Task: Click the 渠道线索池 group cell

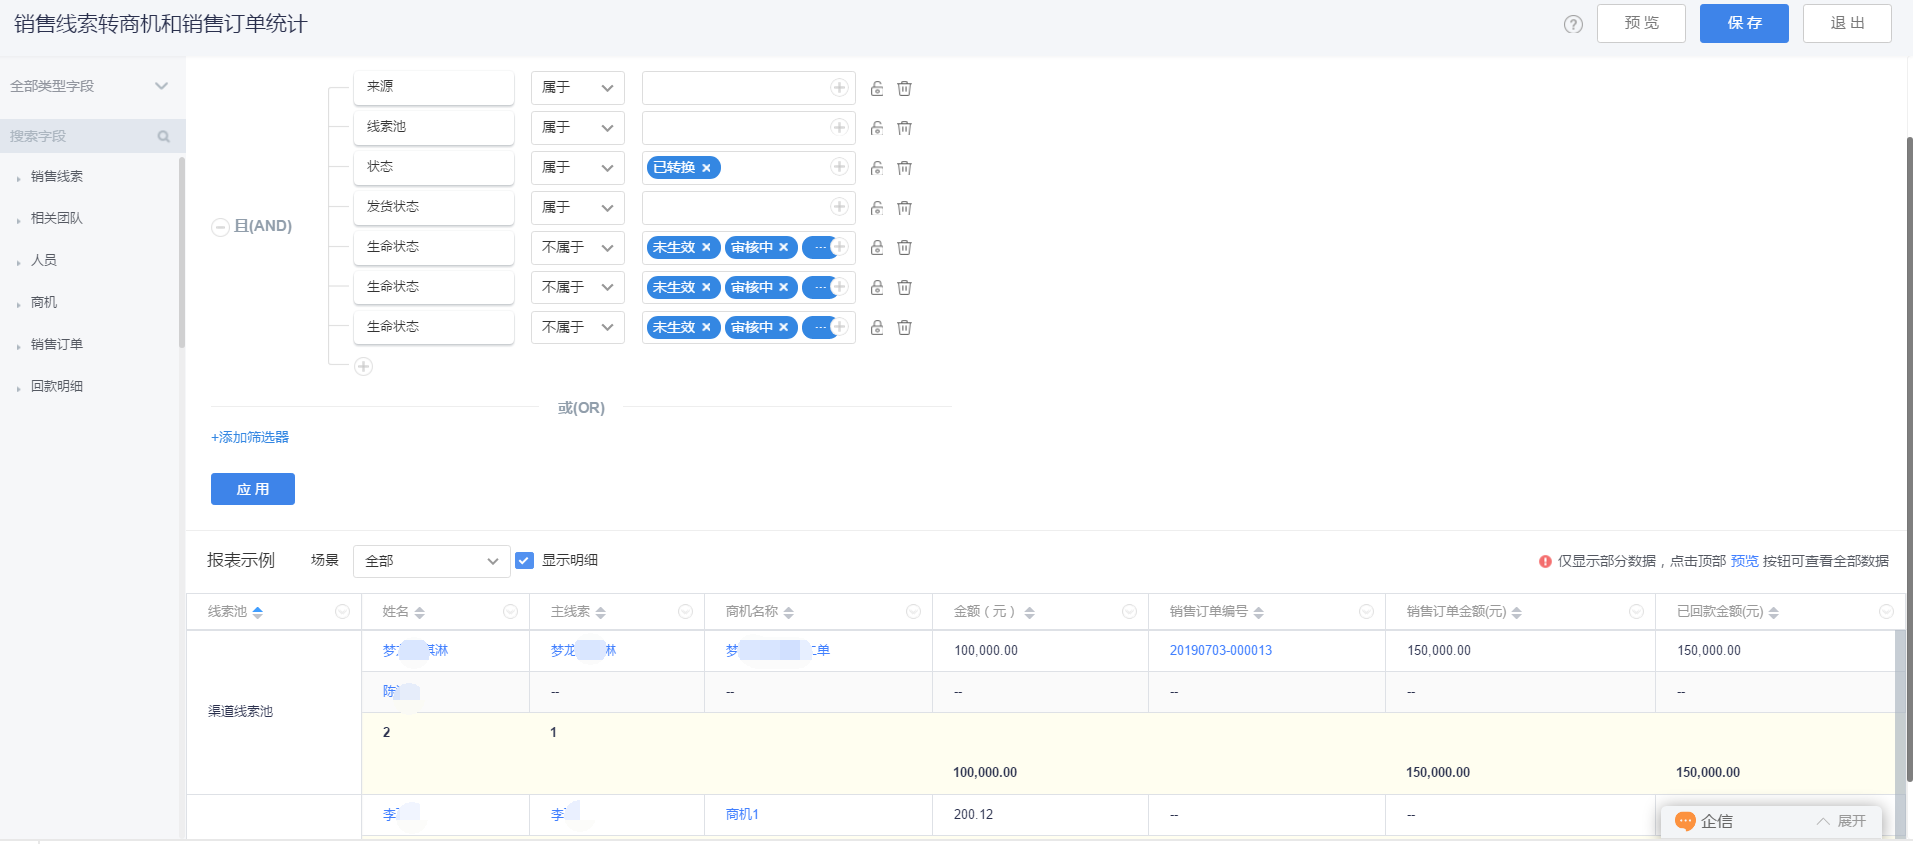Action: pos(274,712)
